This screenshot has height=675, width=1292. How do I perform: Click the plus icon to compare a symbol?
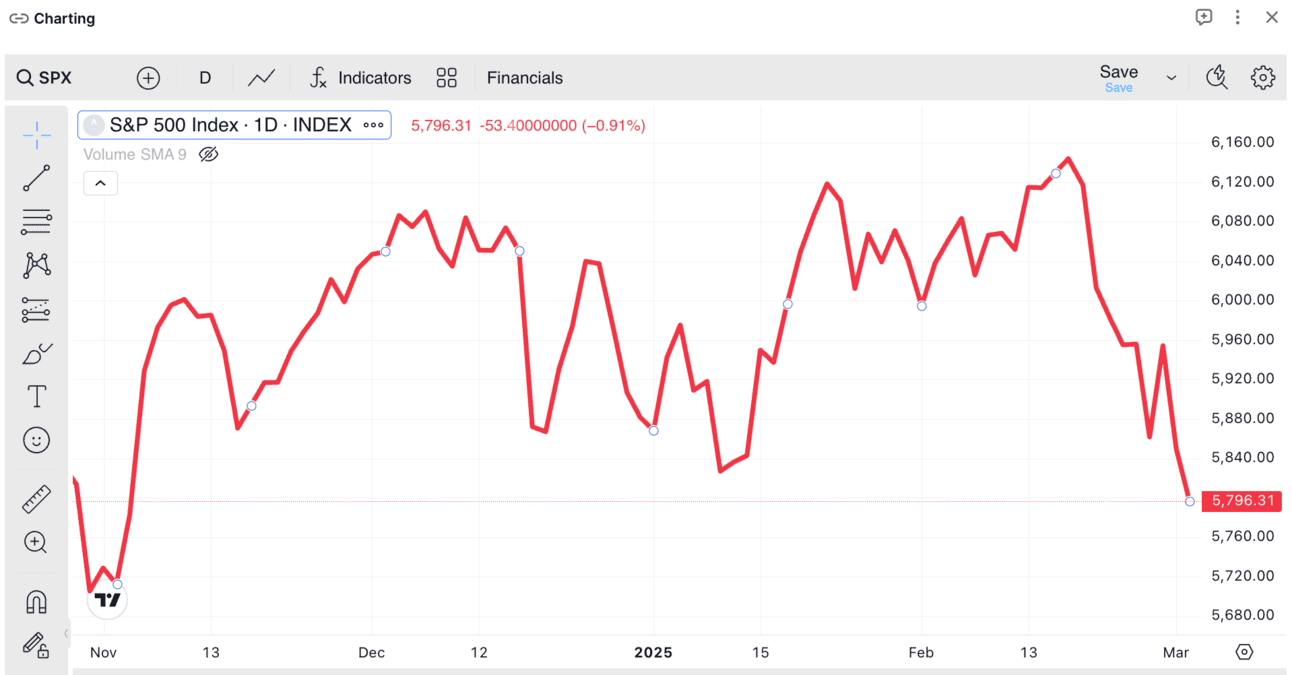(x=148, y=78)
